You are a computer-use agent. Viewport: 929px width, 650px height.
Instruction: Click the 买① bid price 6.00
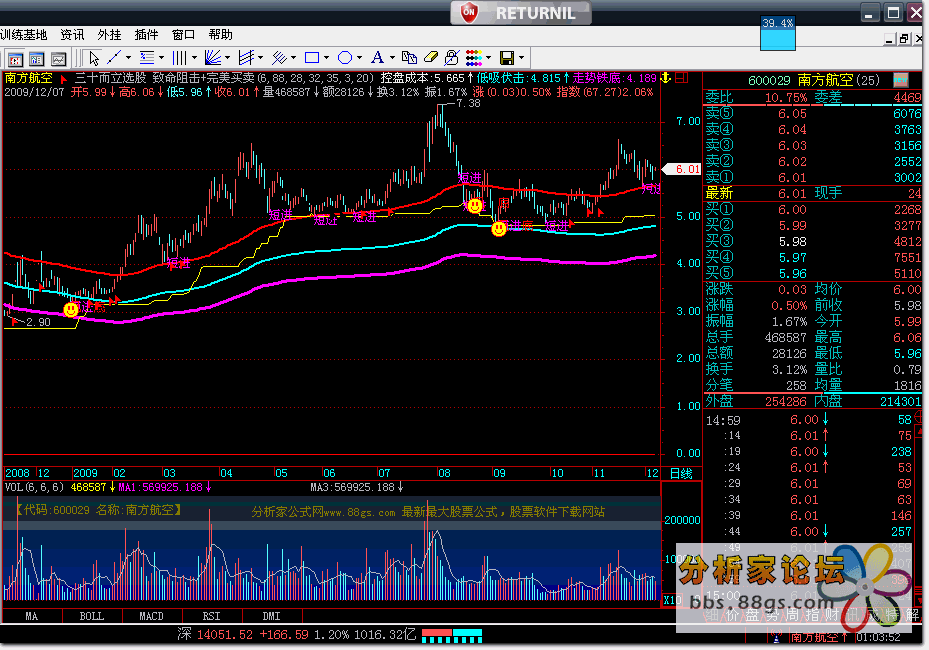792,210
